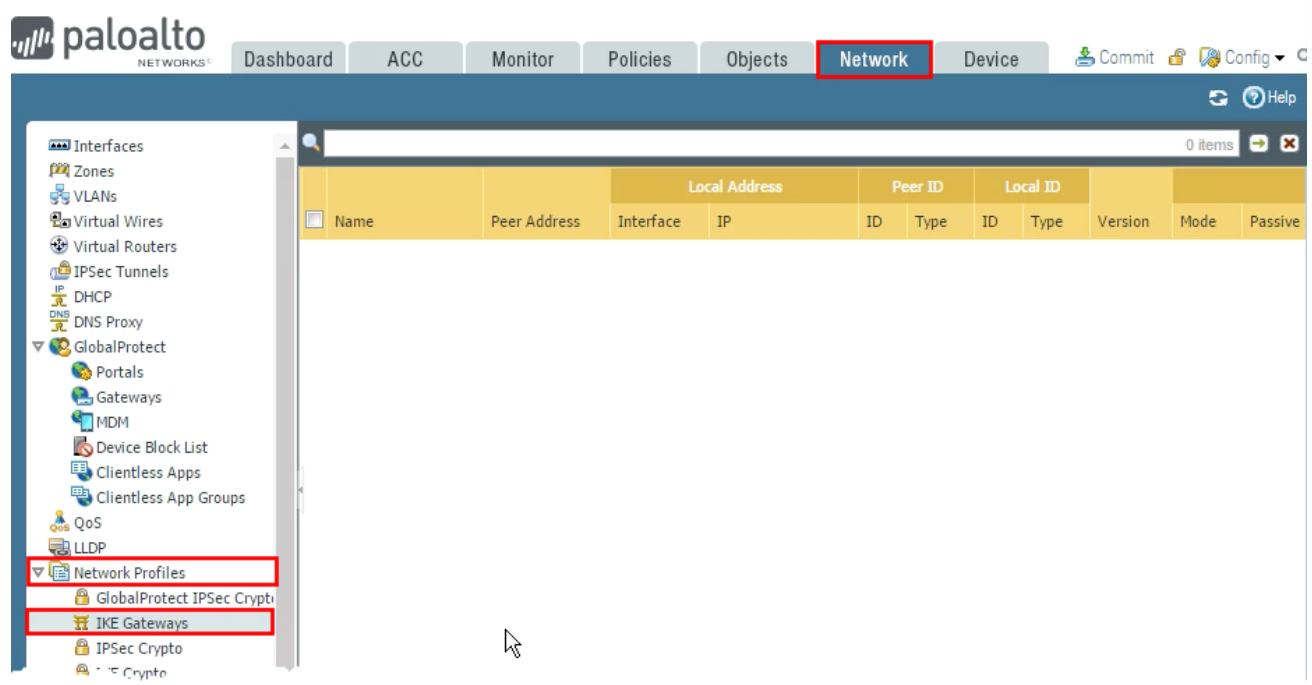This screenshot has width=1312, height=685.
Task: Open the Objects tab
Action: pos(757,59)
